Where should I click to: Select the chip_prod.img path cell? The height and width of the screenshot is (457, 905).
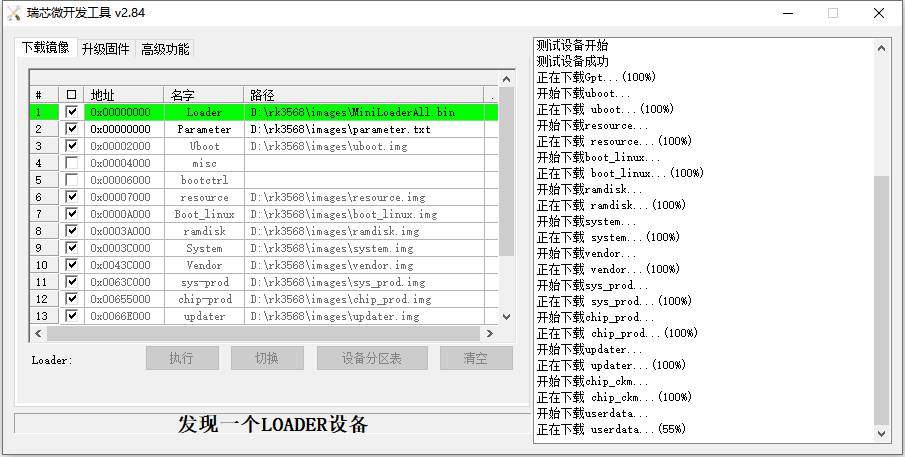[364, 299]
